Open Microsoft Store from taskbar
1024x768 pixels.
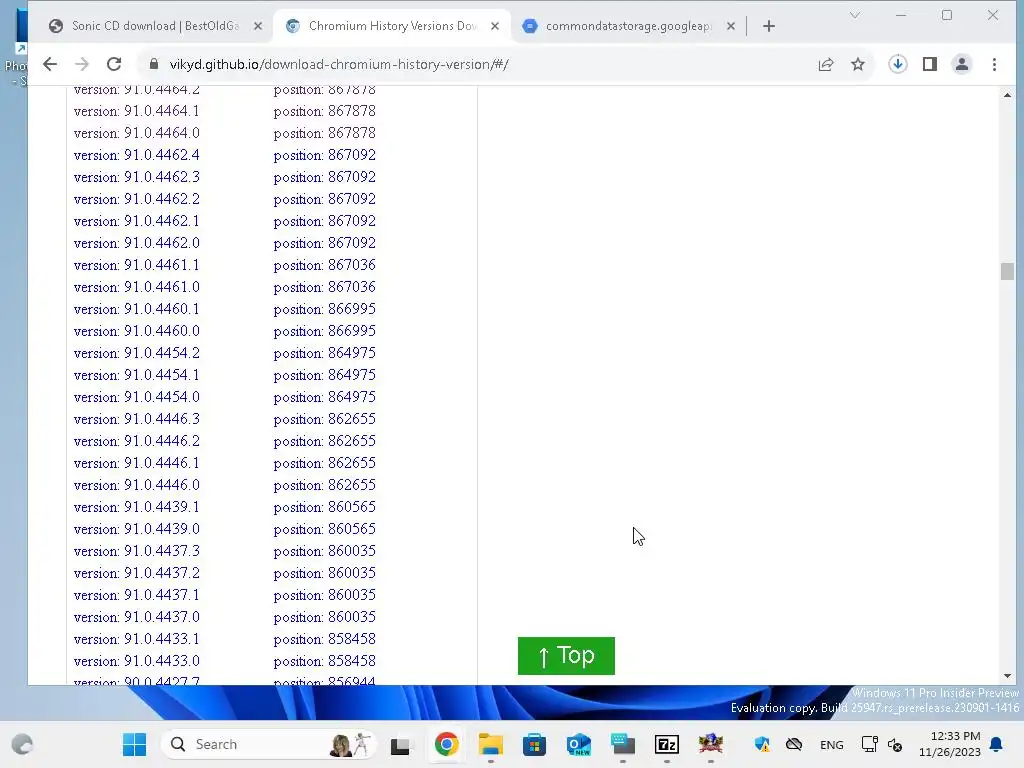pyautogui.click(x=534, y=744)
